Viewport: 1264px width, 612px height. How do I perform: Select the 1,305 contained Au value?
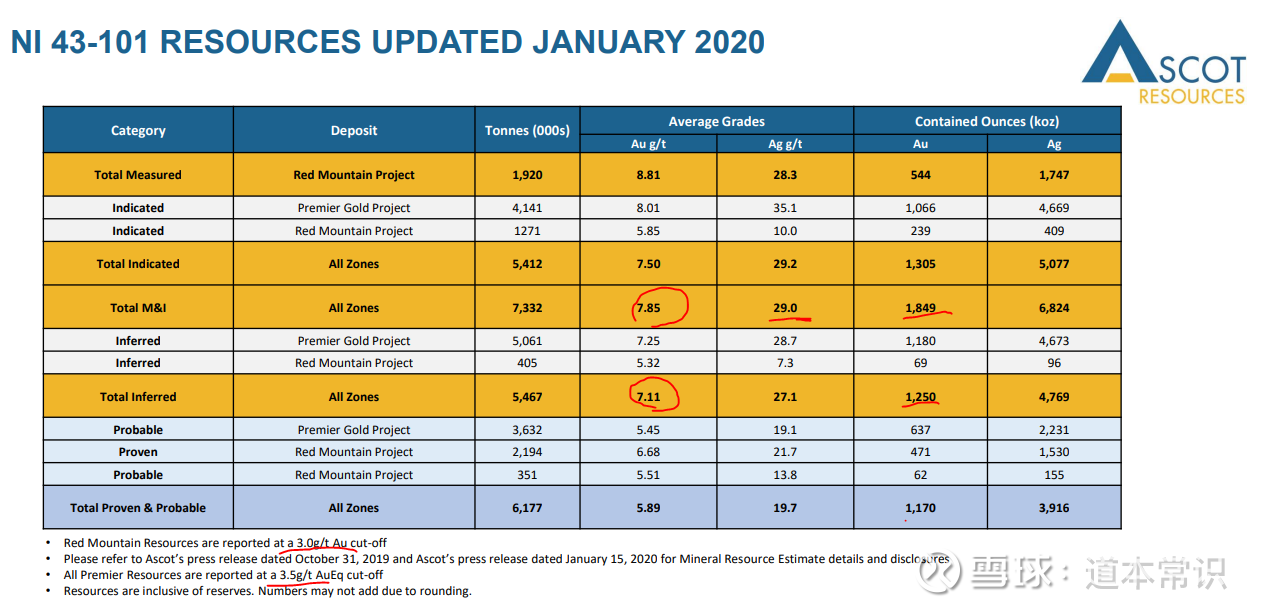click(x=920, y=264)
